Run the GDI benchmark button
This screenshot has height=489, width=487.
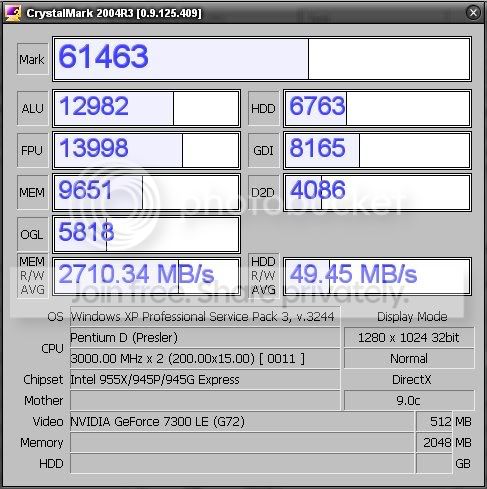[263, 150]
